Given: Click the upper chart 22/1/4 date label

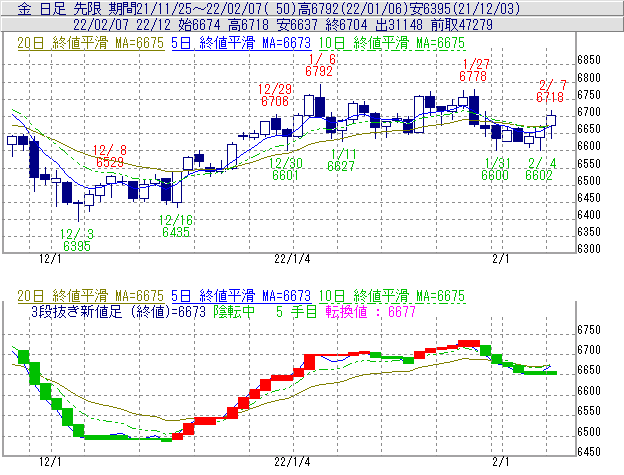Looking at the screenshot, I should (292, 259).
